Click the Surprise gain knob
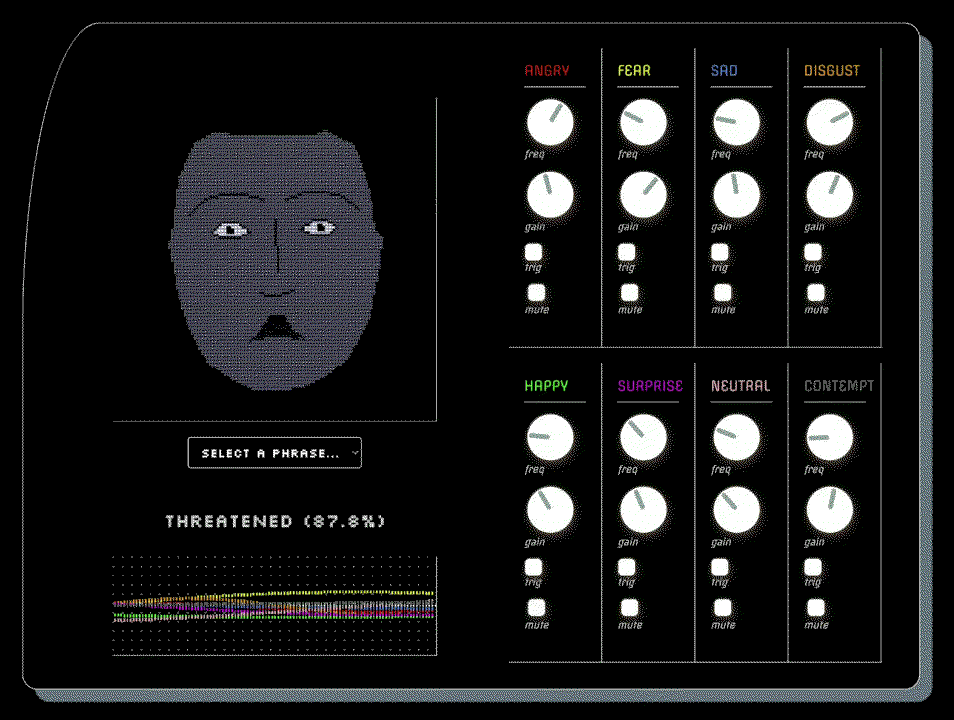Viewport: 954px width, 720px height. [x=643, y=510]
